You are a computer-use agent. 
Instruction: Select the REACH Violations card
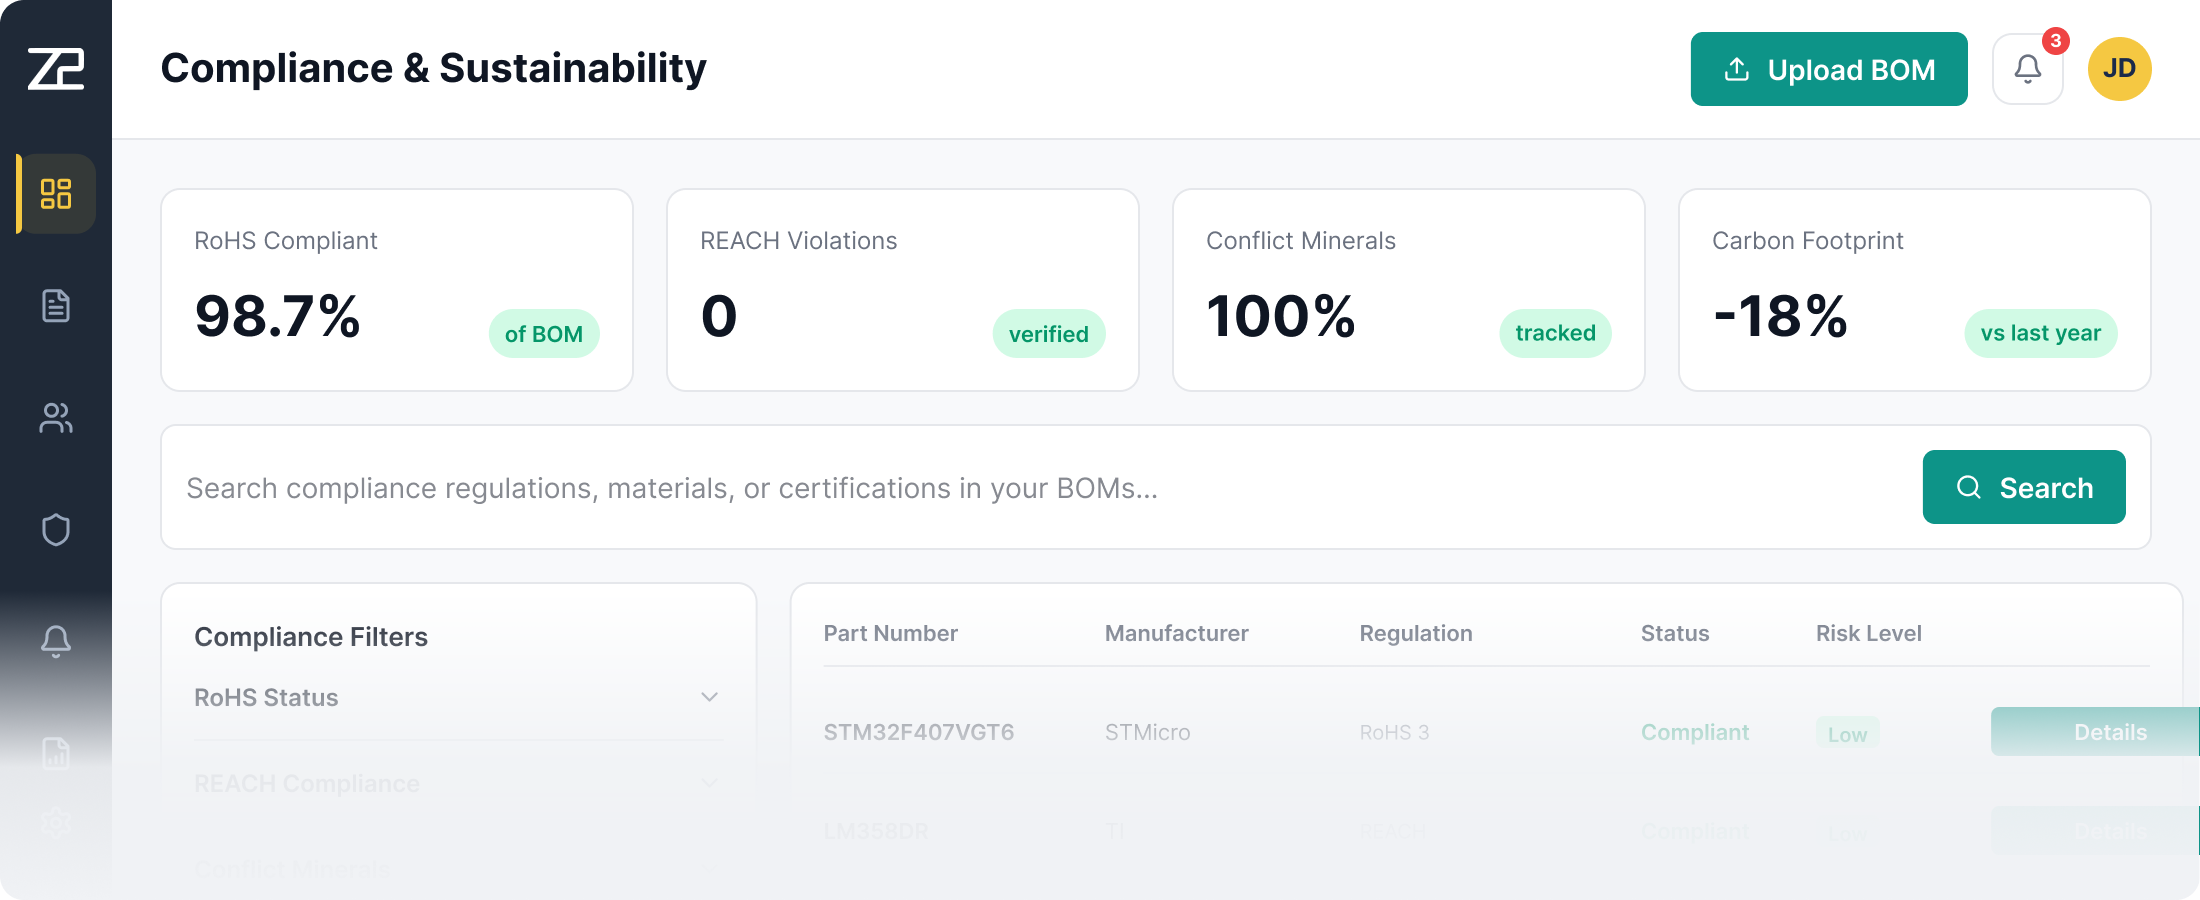click(903, 290)
